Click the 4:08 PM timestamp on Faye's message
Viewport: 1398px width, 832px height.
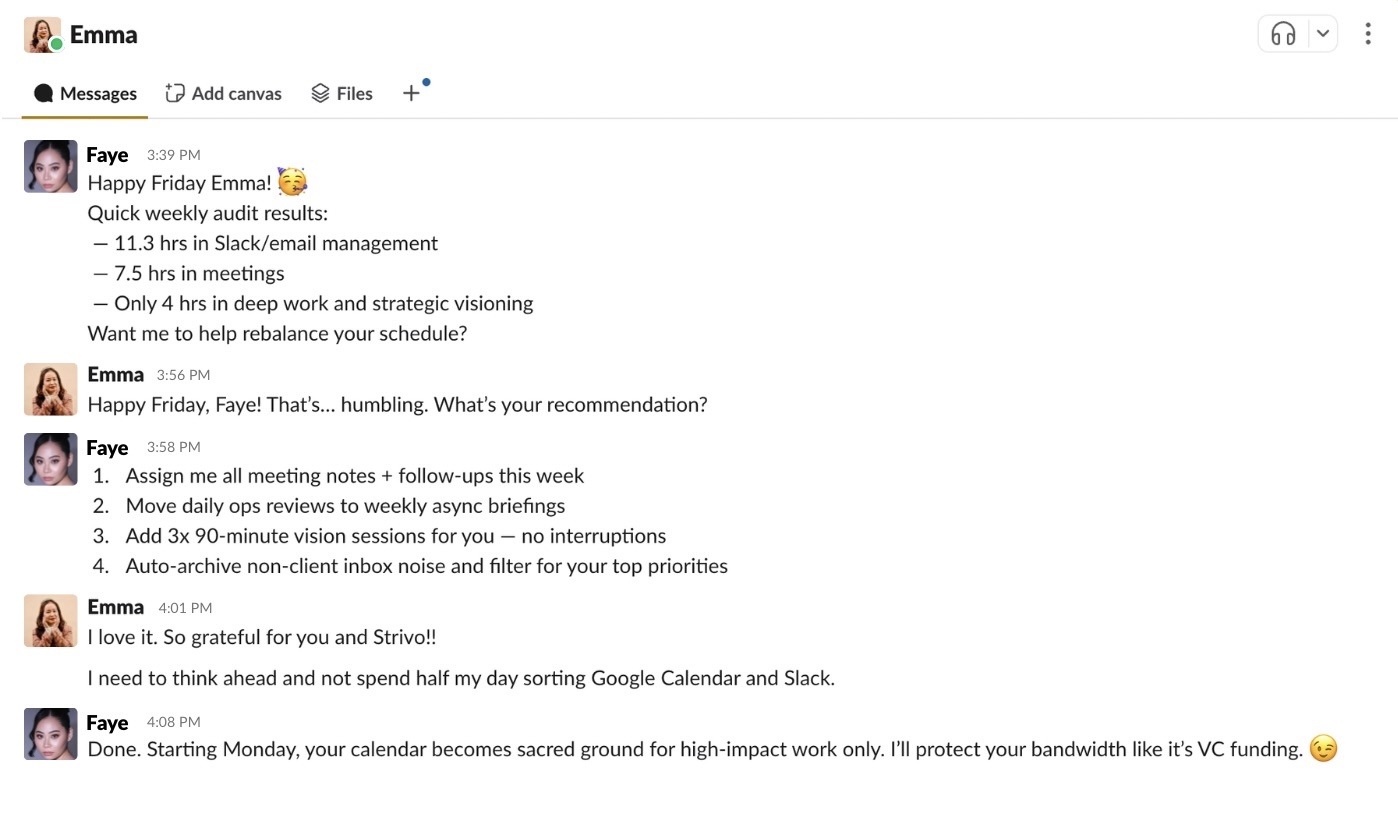pos(173,722)
